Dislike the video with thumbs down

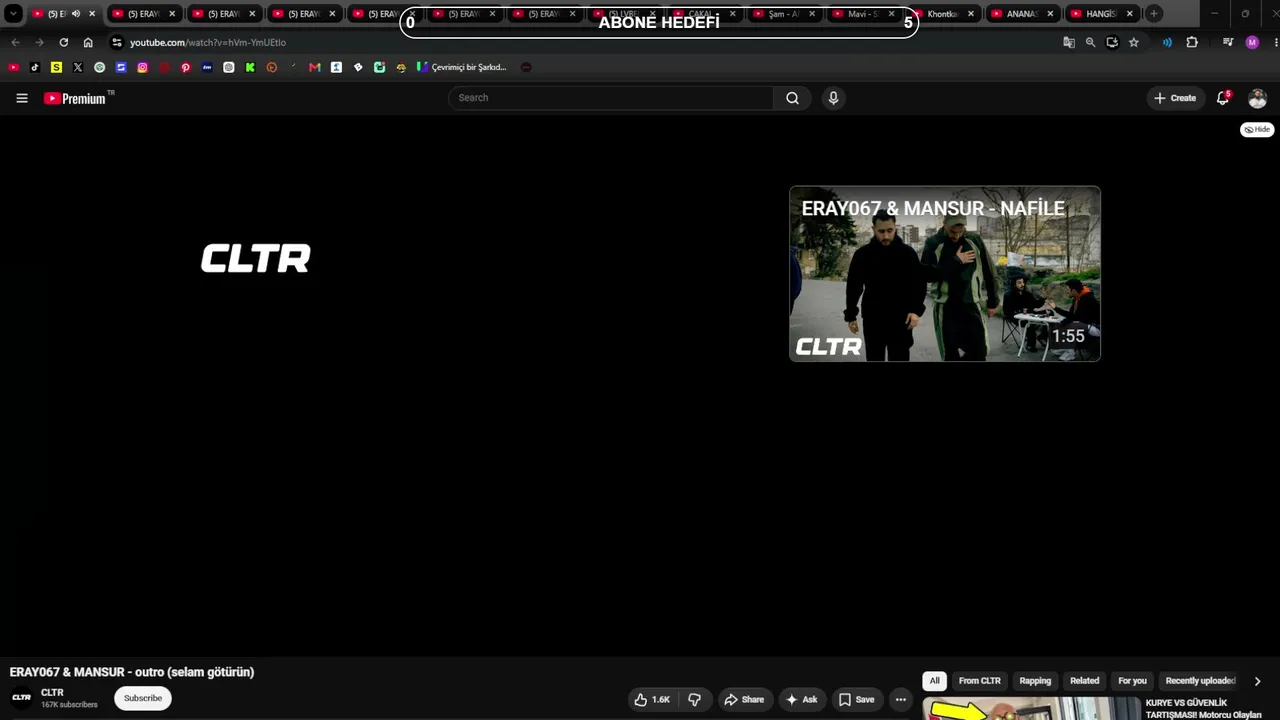click(x=694, y=700)
